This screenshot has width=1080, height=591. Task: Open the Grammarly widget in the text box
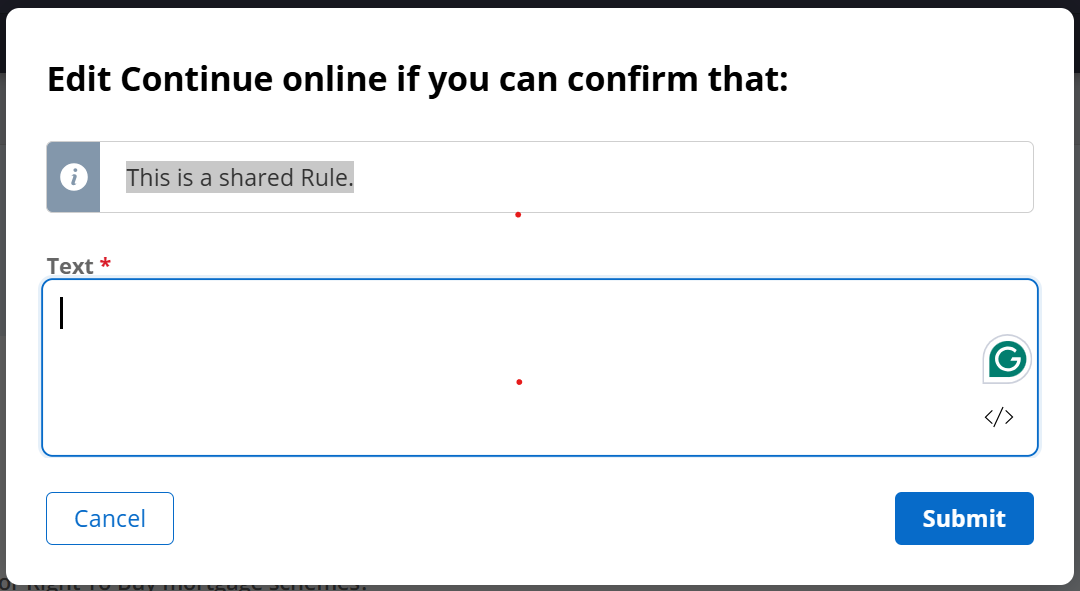coord(1006,359)
